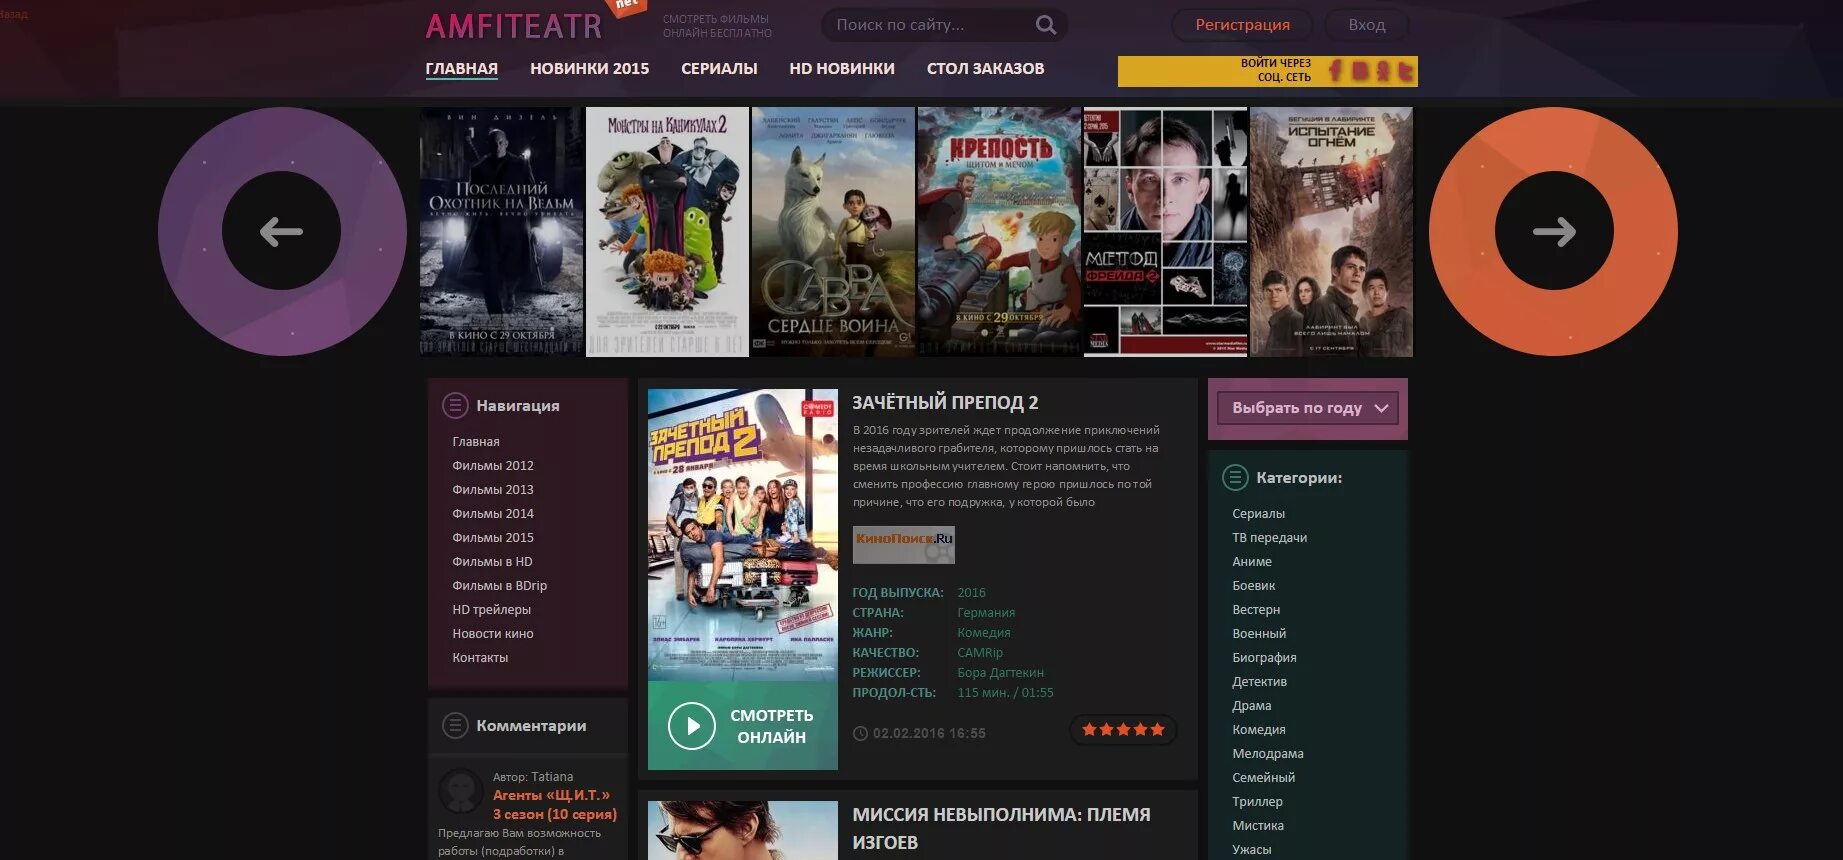1843x860 pixels.
Task: Open the СТОЛ ЗАКАЗОВ menu tab
Action: coord(985,69)
